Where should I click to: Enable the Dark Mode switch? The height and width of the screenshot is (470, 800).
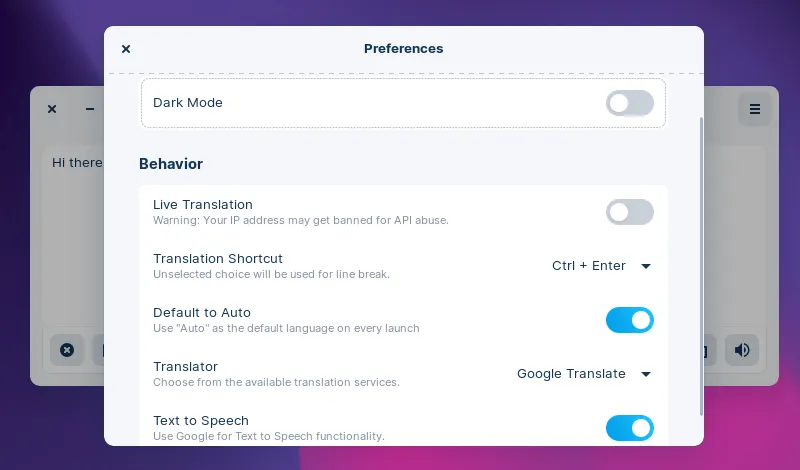[629, 103]
